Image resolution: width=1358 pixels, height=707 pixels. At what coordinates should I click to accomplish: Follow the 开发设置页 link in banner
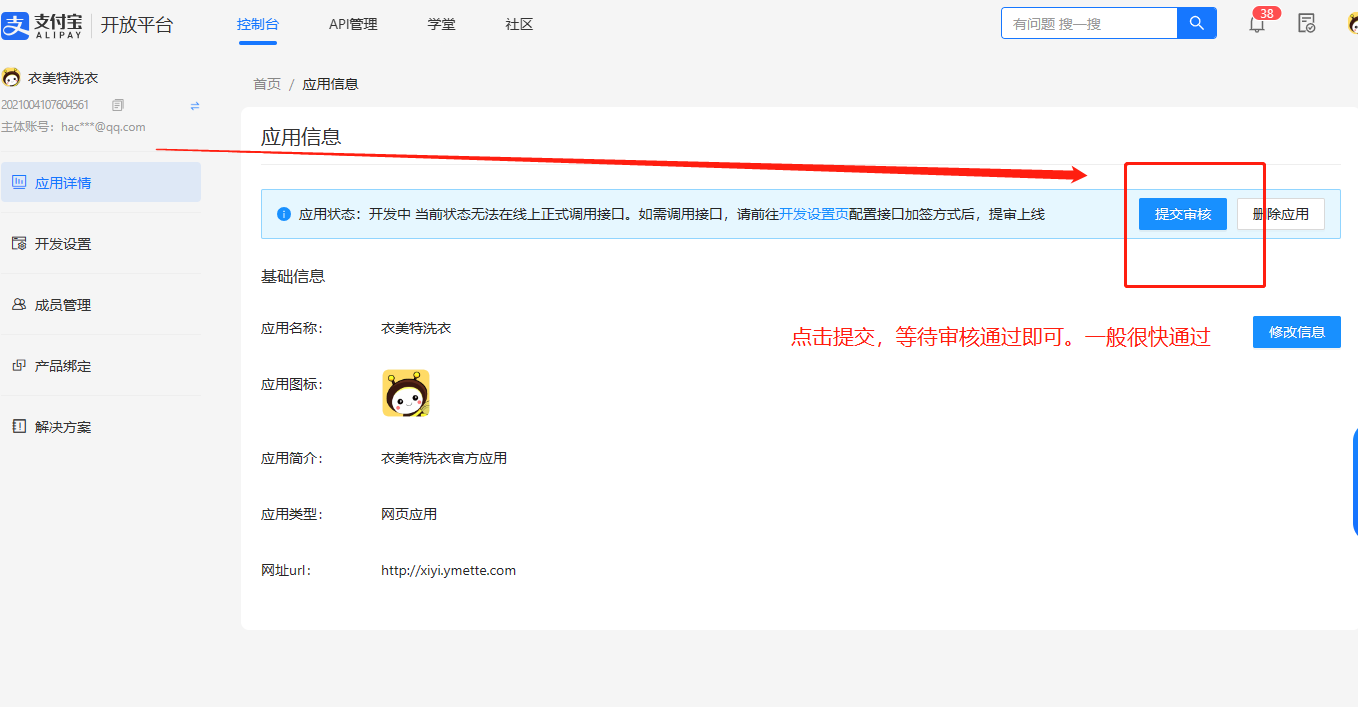click(x=814, y=214)
